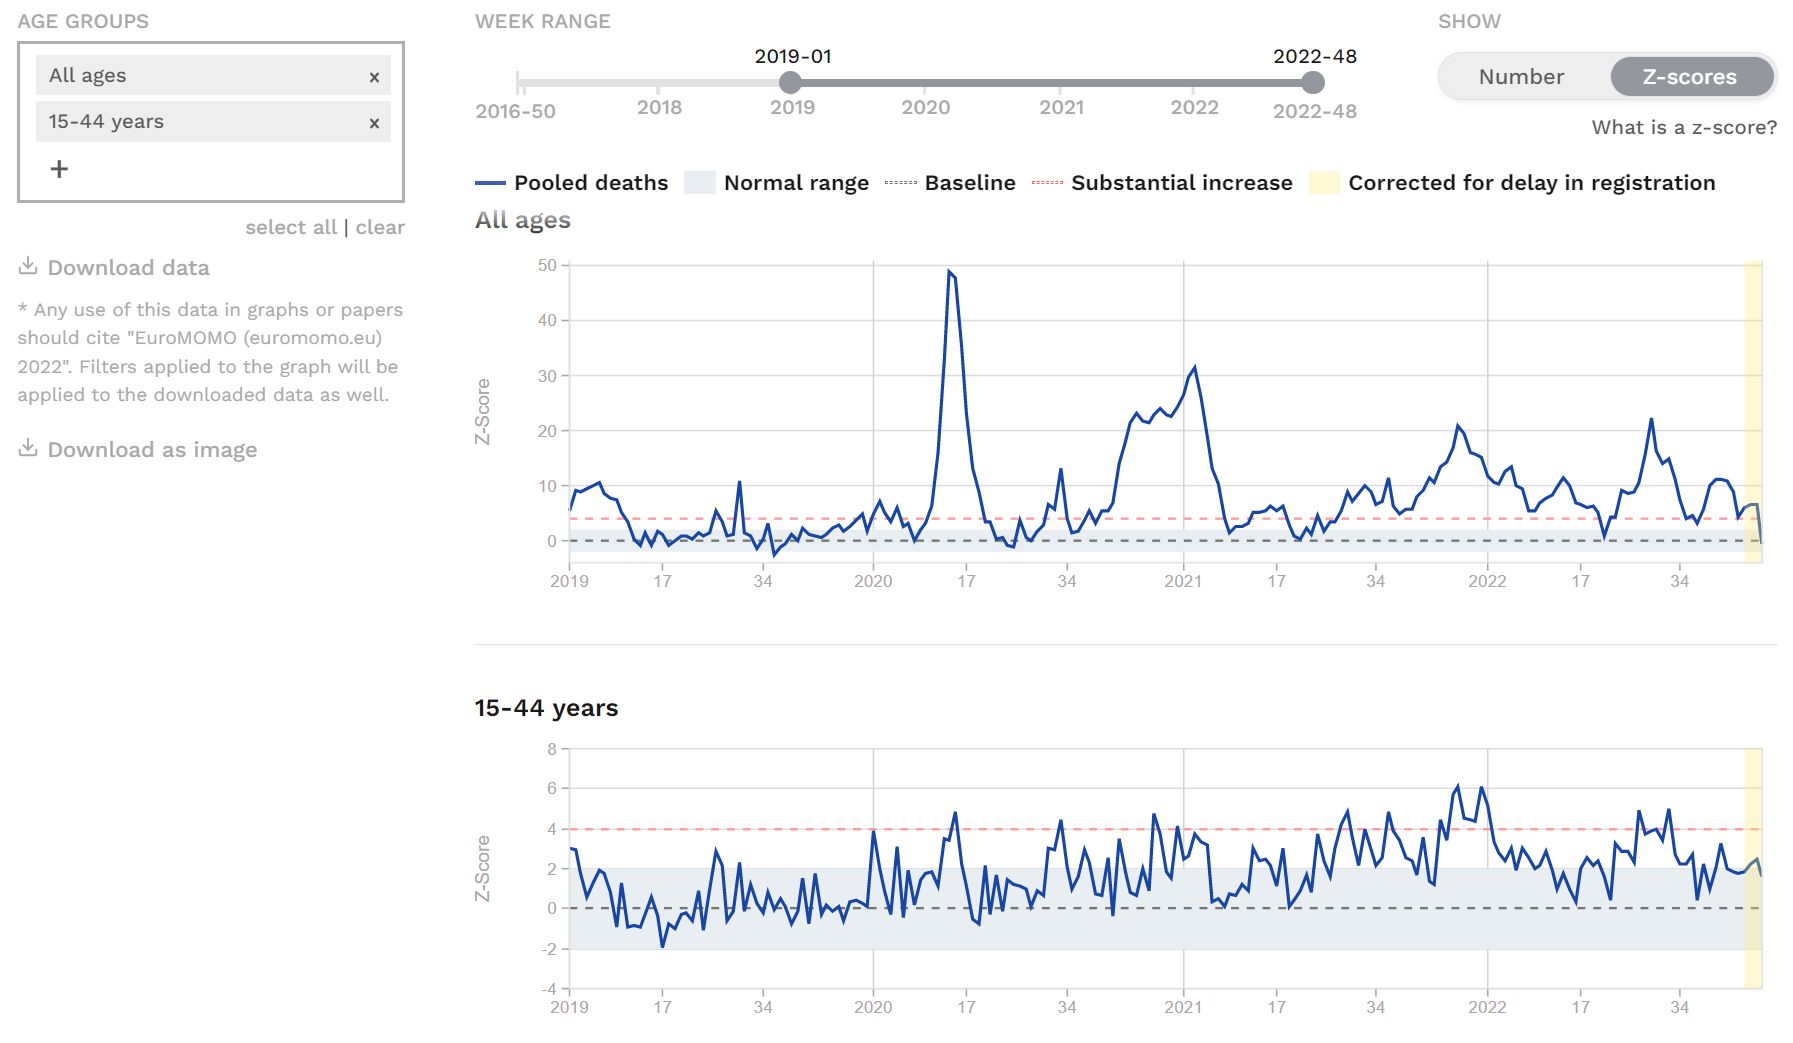
Task: Click the download icon beside 'Download as image'
Action: click(x=28, y=448)
